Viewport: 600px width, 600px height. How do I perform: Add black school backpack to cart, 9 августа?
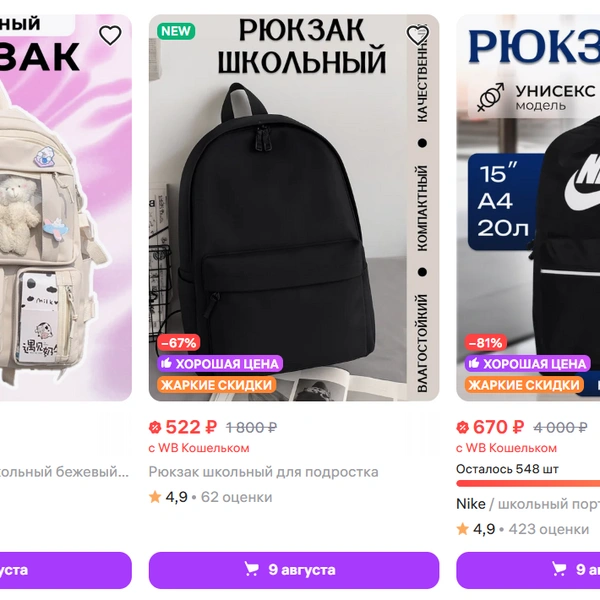(294, 570)
